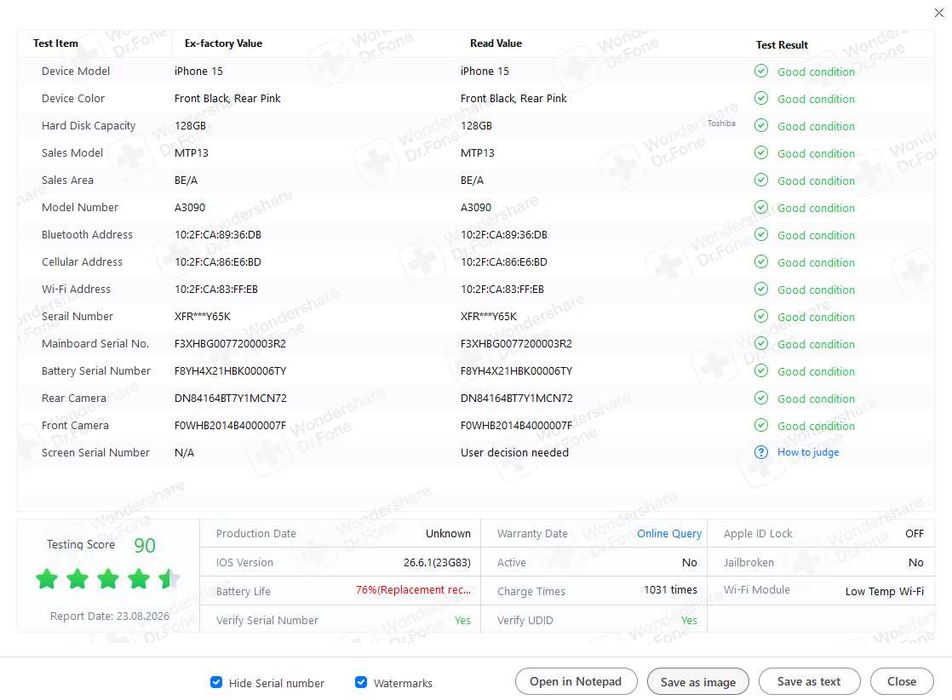952x700 pixels.
Task: Click the ex-factory Bluetooth address 10:2F:CA:89:36:DB
Action: (218, 235)
